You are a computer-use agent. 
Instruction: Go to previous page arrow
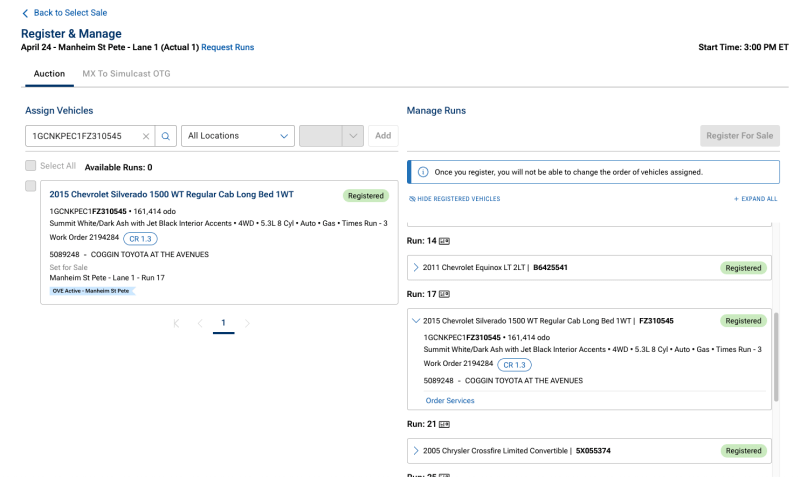coord(200,323)
